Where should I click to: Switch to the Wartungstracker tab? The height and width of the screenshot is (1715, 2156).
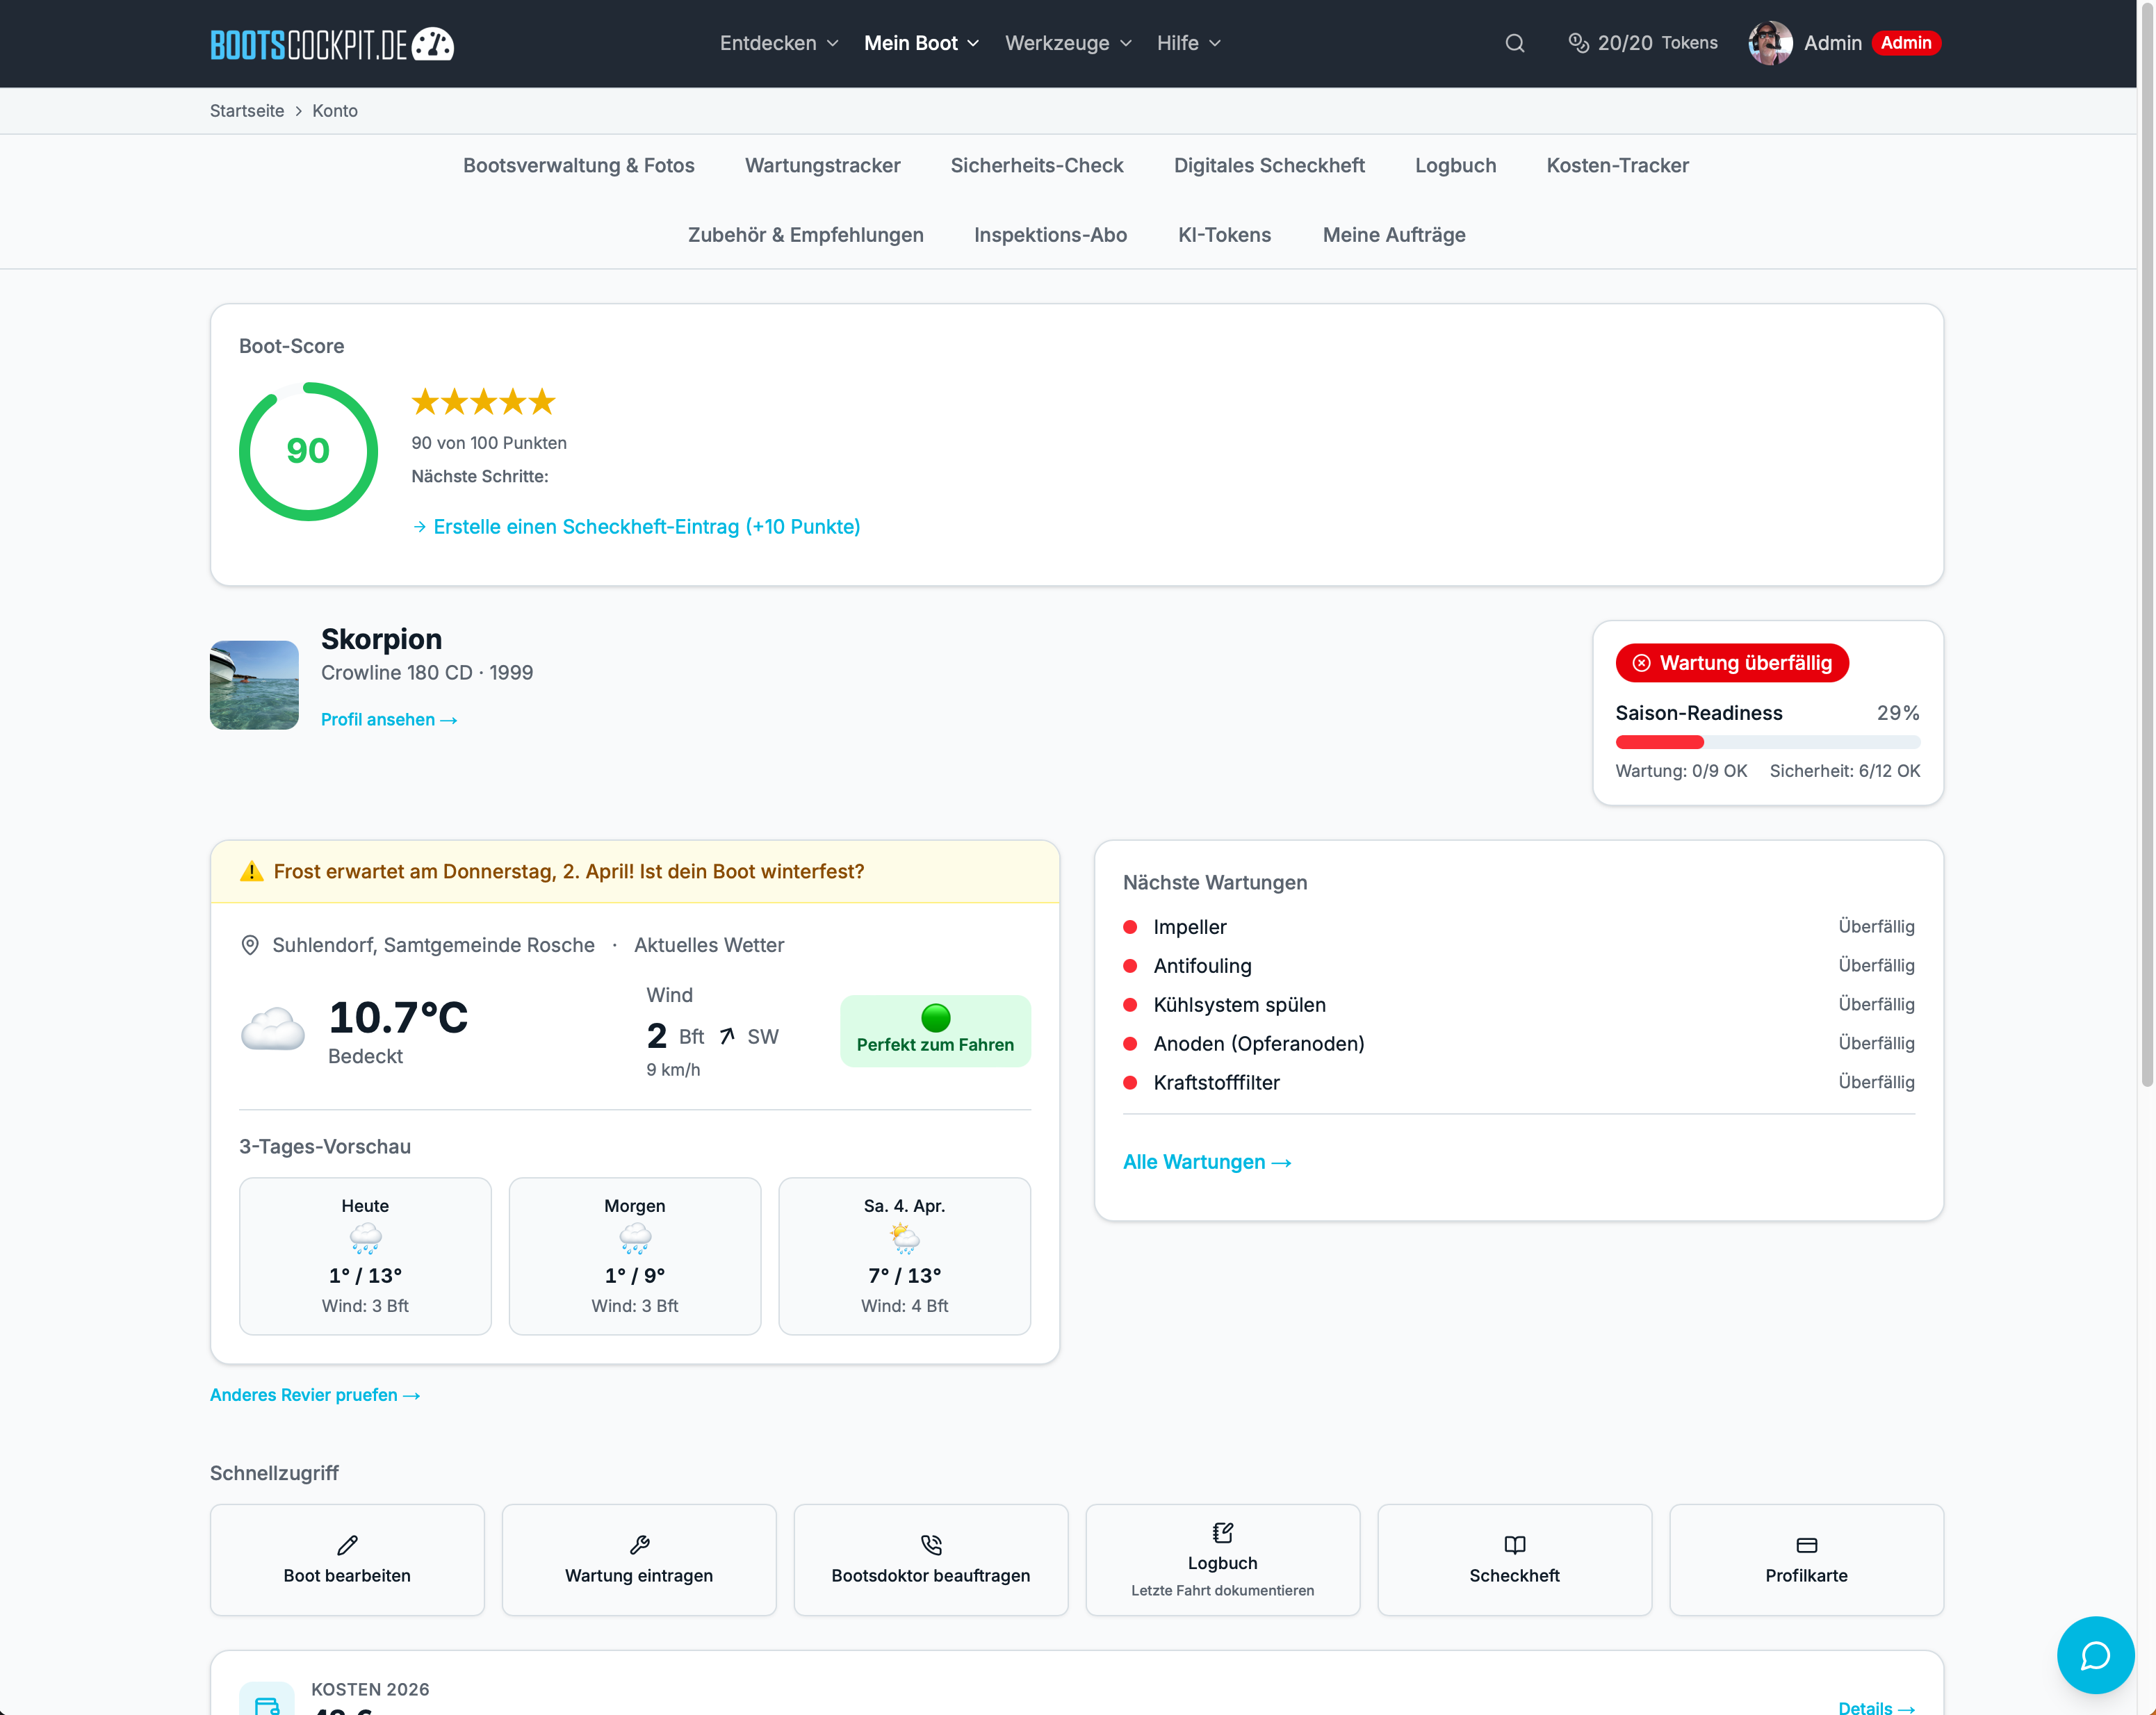click(x=822, y=165)
